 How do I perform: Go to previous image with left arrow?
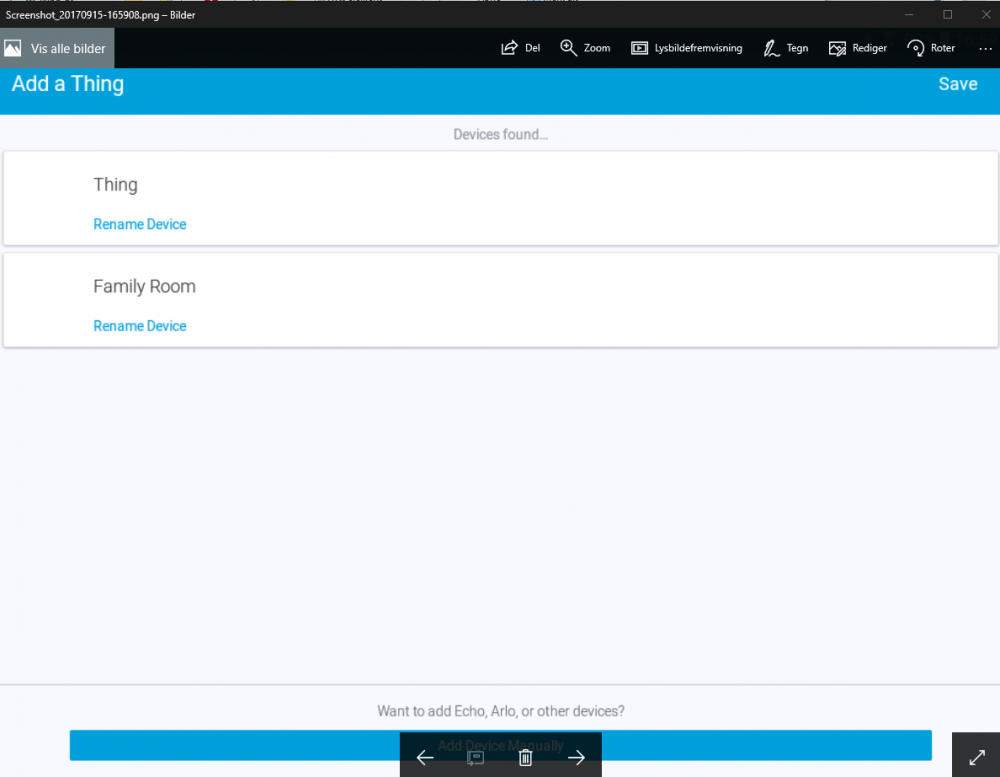[x=425, y=758]
